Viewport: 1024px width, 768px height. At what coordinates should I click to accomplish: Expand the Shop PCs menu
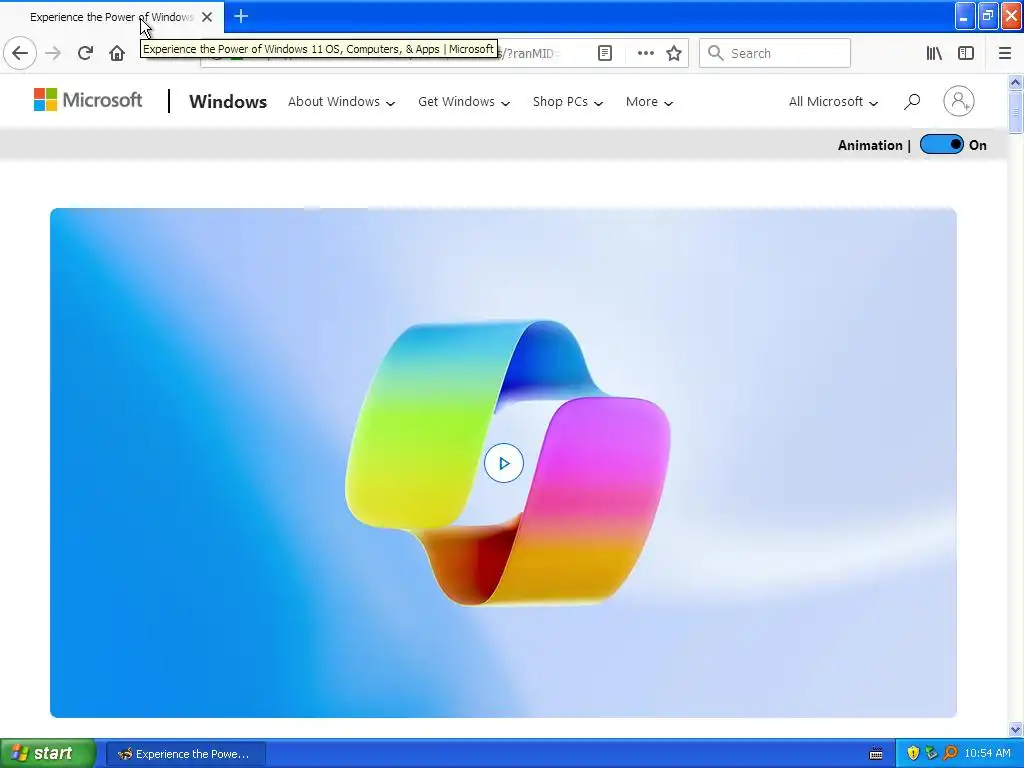point(568,102)
